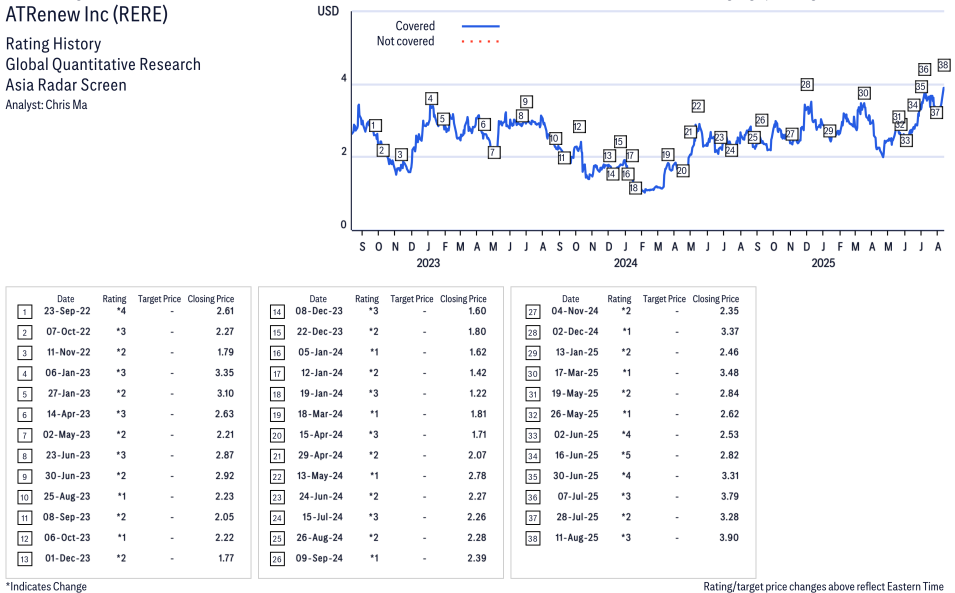This screenshot has height=593, width=955.
Task: Select chart marker 7 on the graph
Action: (x=494, y=152)
